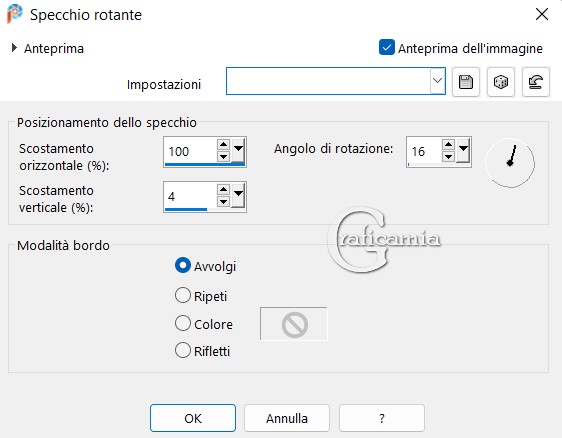Select the Rifletti edge mode
562x438 pixels.
pos(182,351)
